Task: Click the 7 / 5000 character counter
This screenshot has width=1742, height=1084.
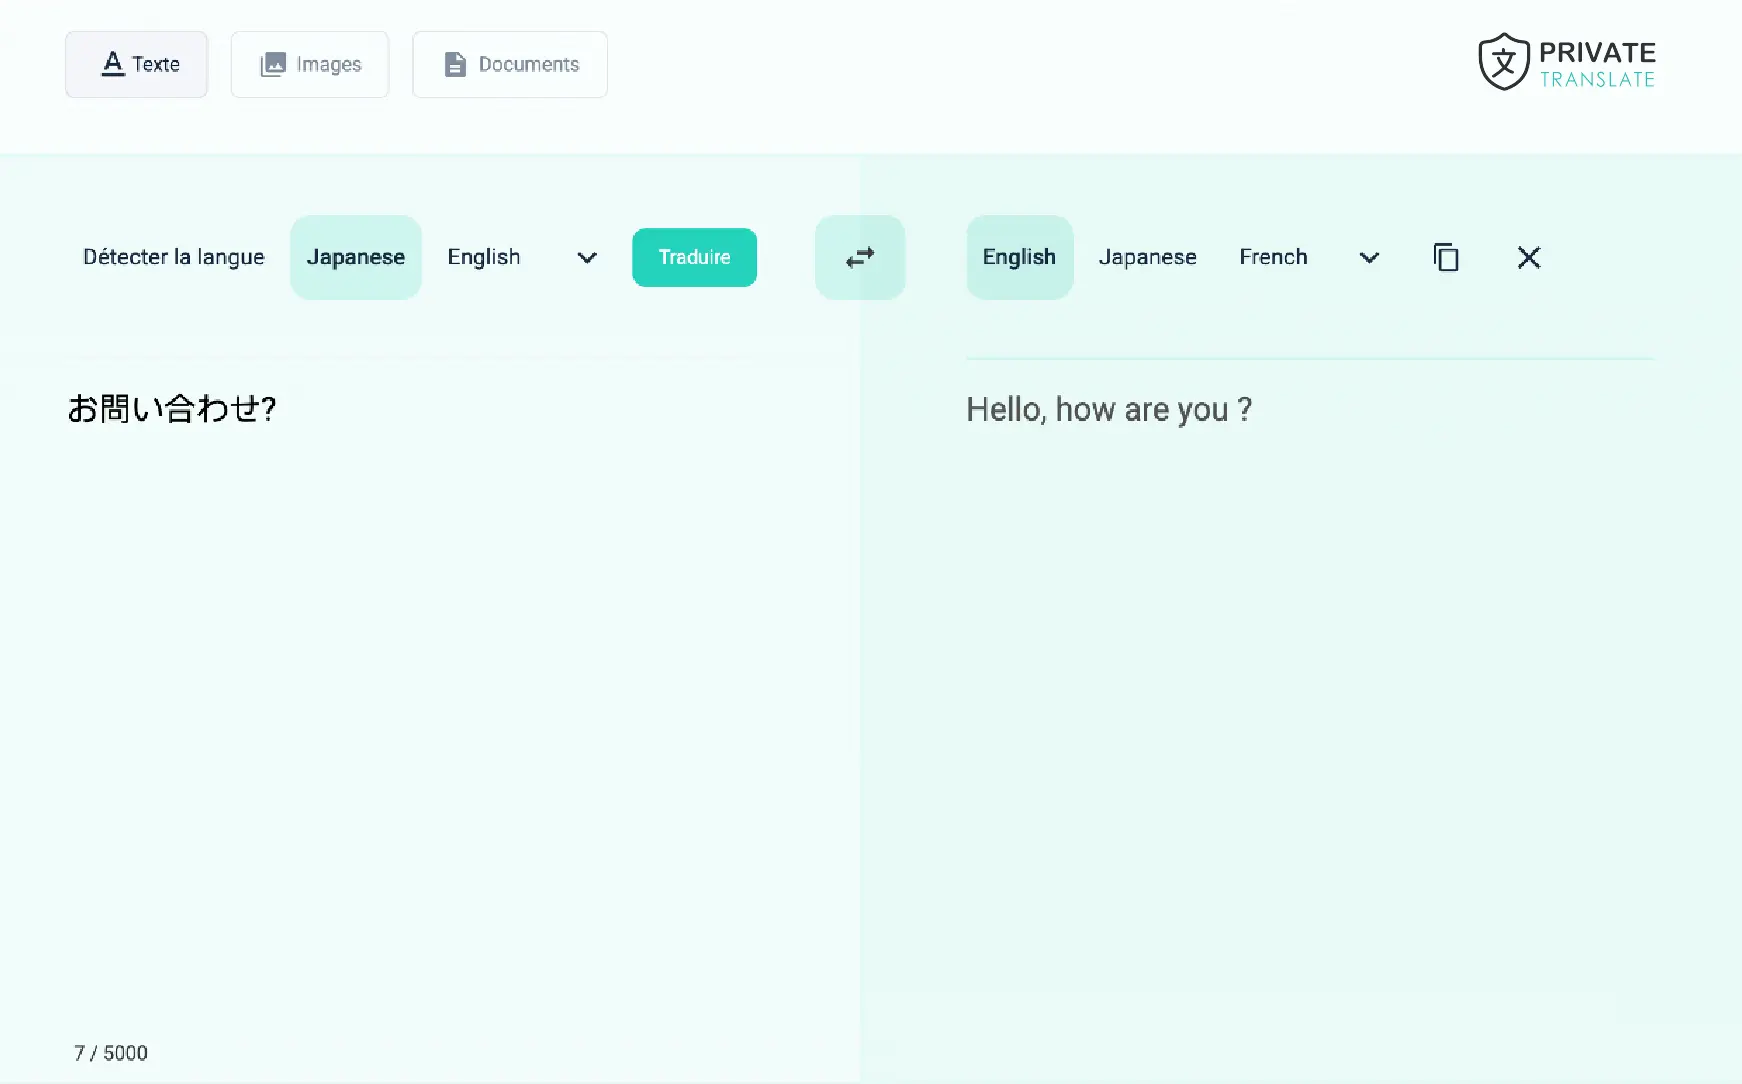Action: coord(111,1053)
